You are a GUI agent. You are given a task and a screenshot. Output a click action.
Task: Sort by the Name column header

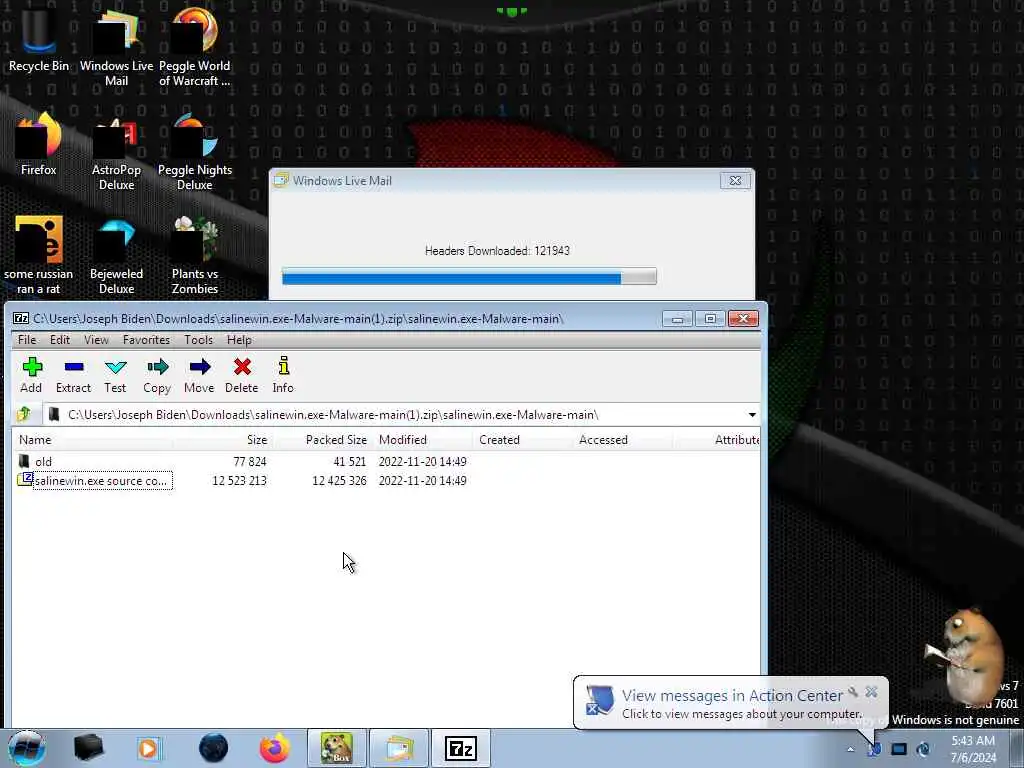91,440
